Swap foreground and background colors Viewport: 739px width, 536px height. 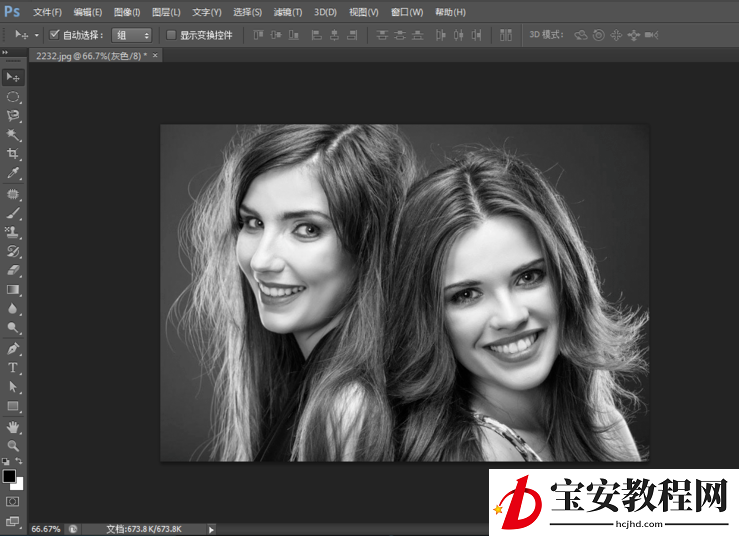point(19,461)
